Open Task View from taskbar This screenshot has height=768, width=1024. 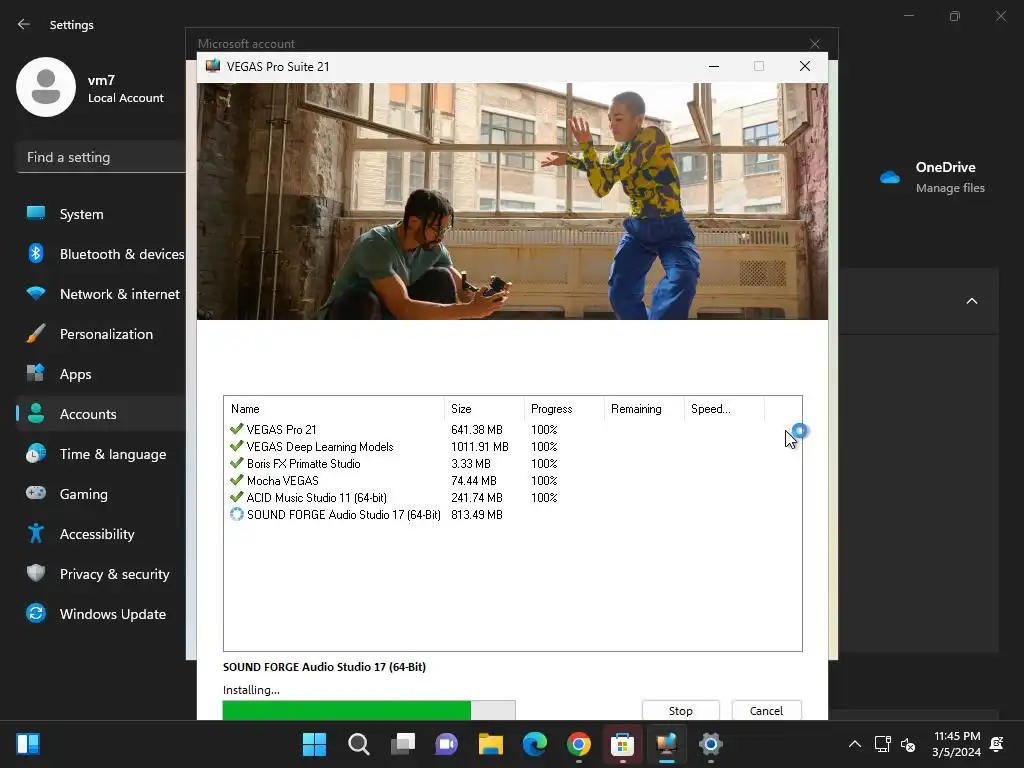click(403, 744)
